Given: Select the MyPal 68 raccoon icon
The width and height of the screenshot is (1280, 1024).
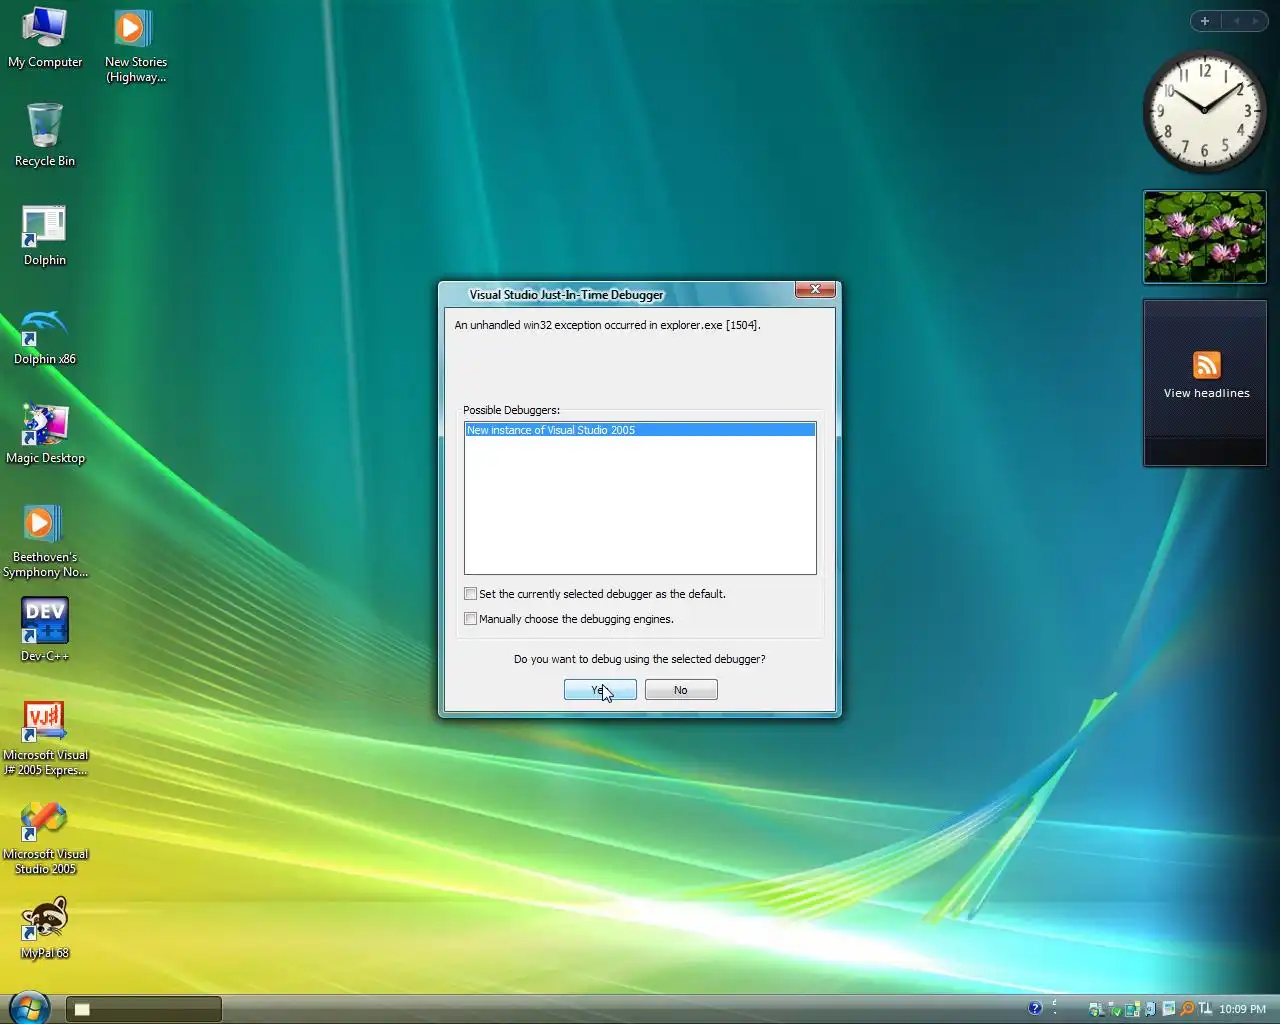Looking at the screenshot, I should click(x=44, y=928).
